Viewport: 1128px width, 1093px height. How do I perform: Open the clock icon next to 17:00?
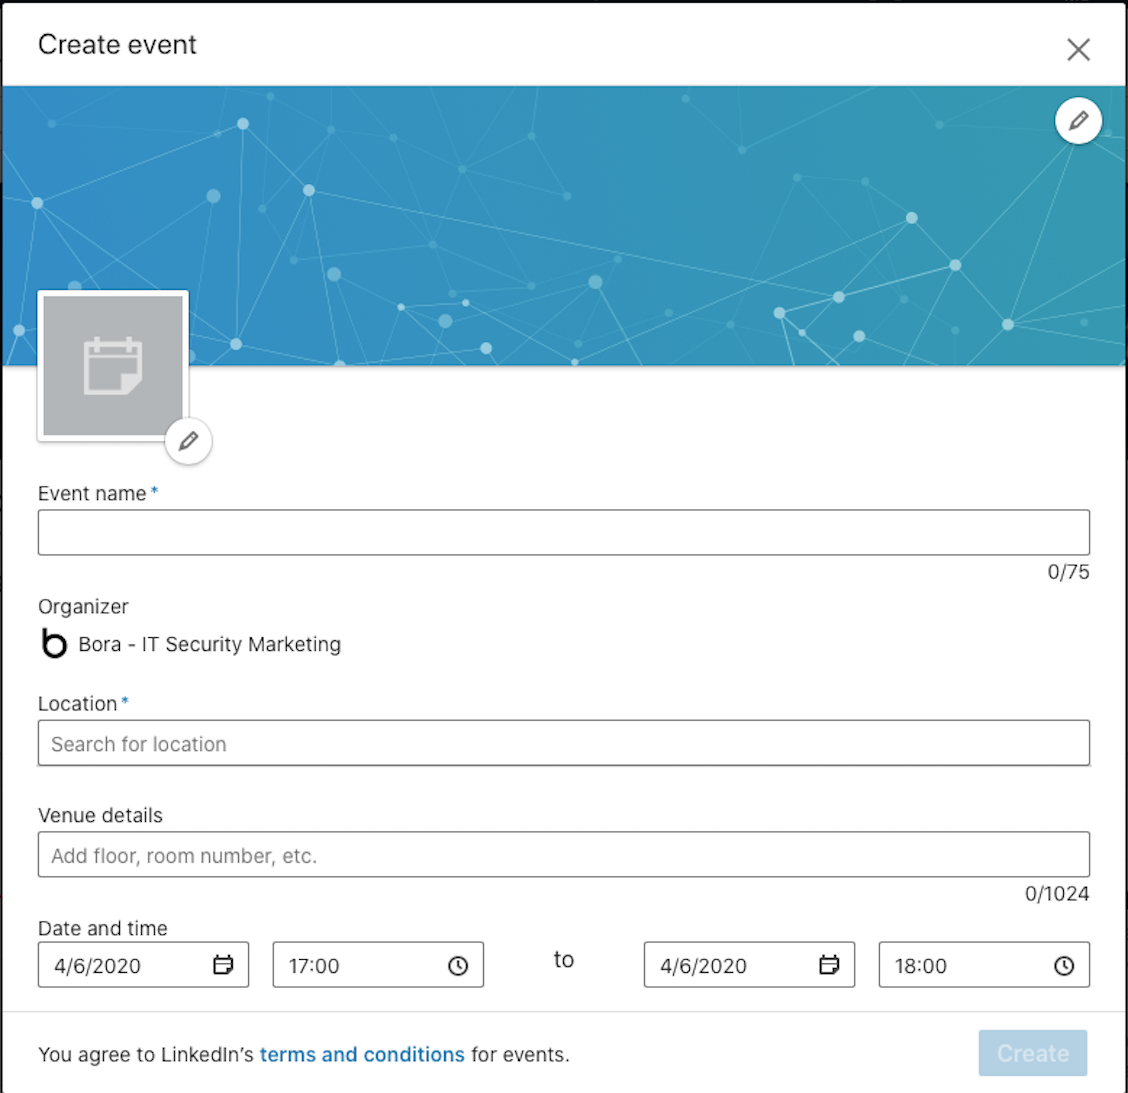coord(458,964)
